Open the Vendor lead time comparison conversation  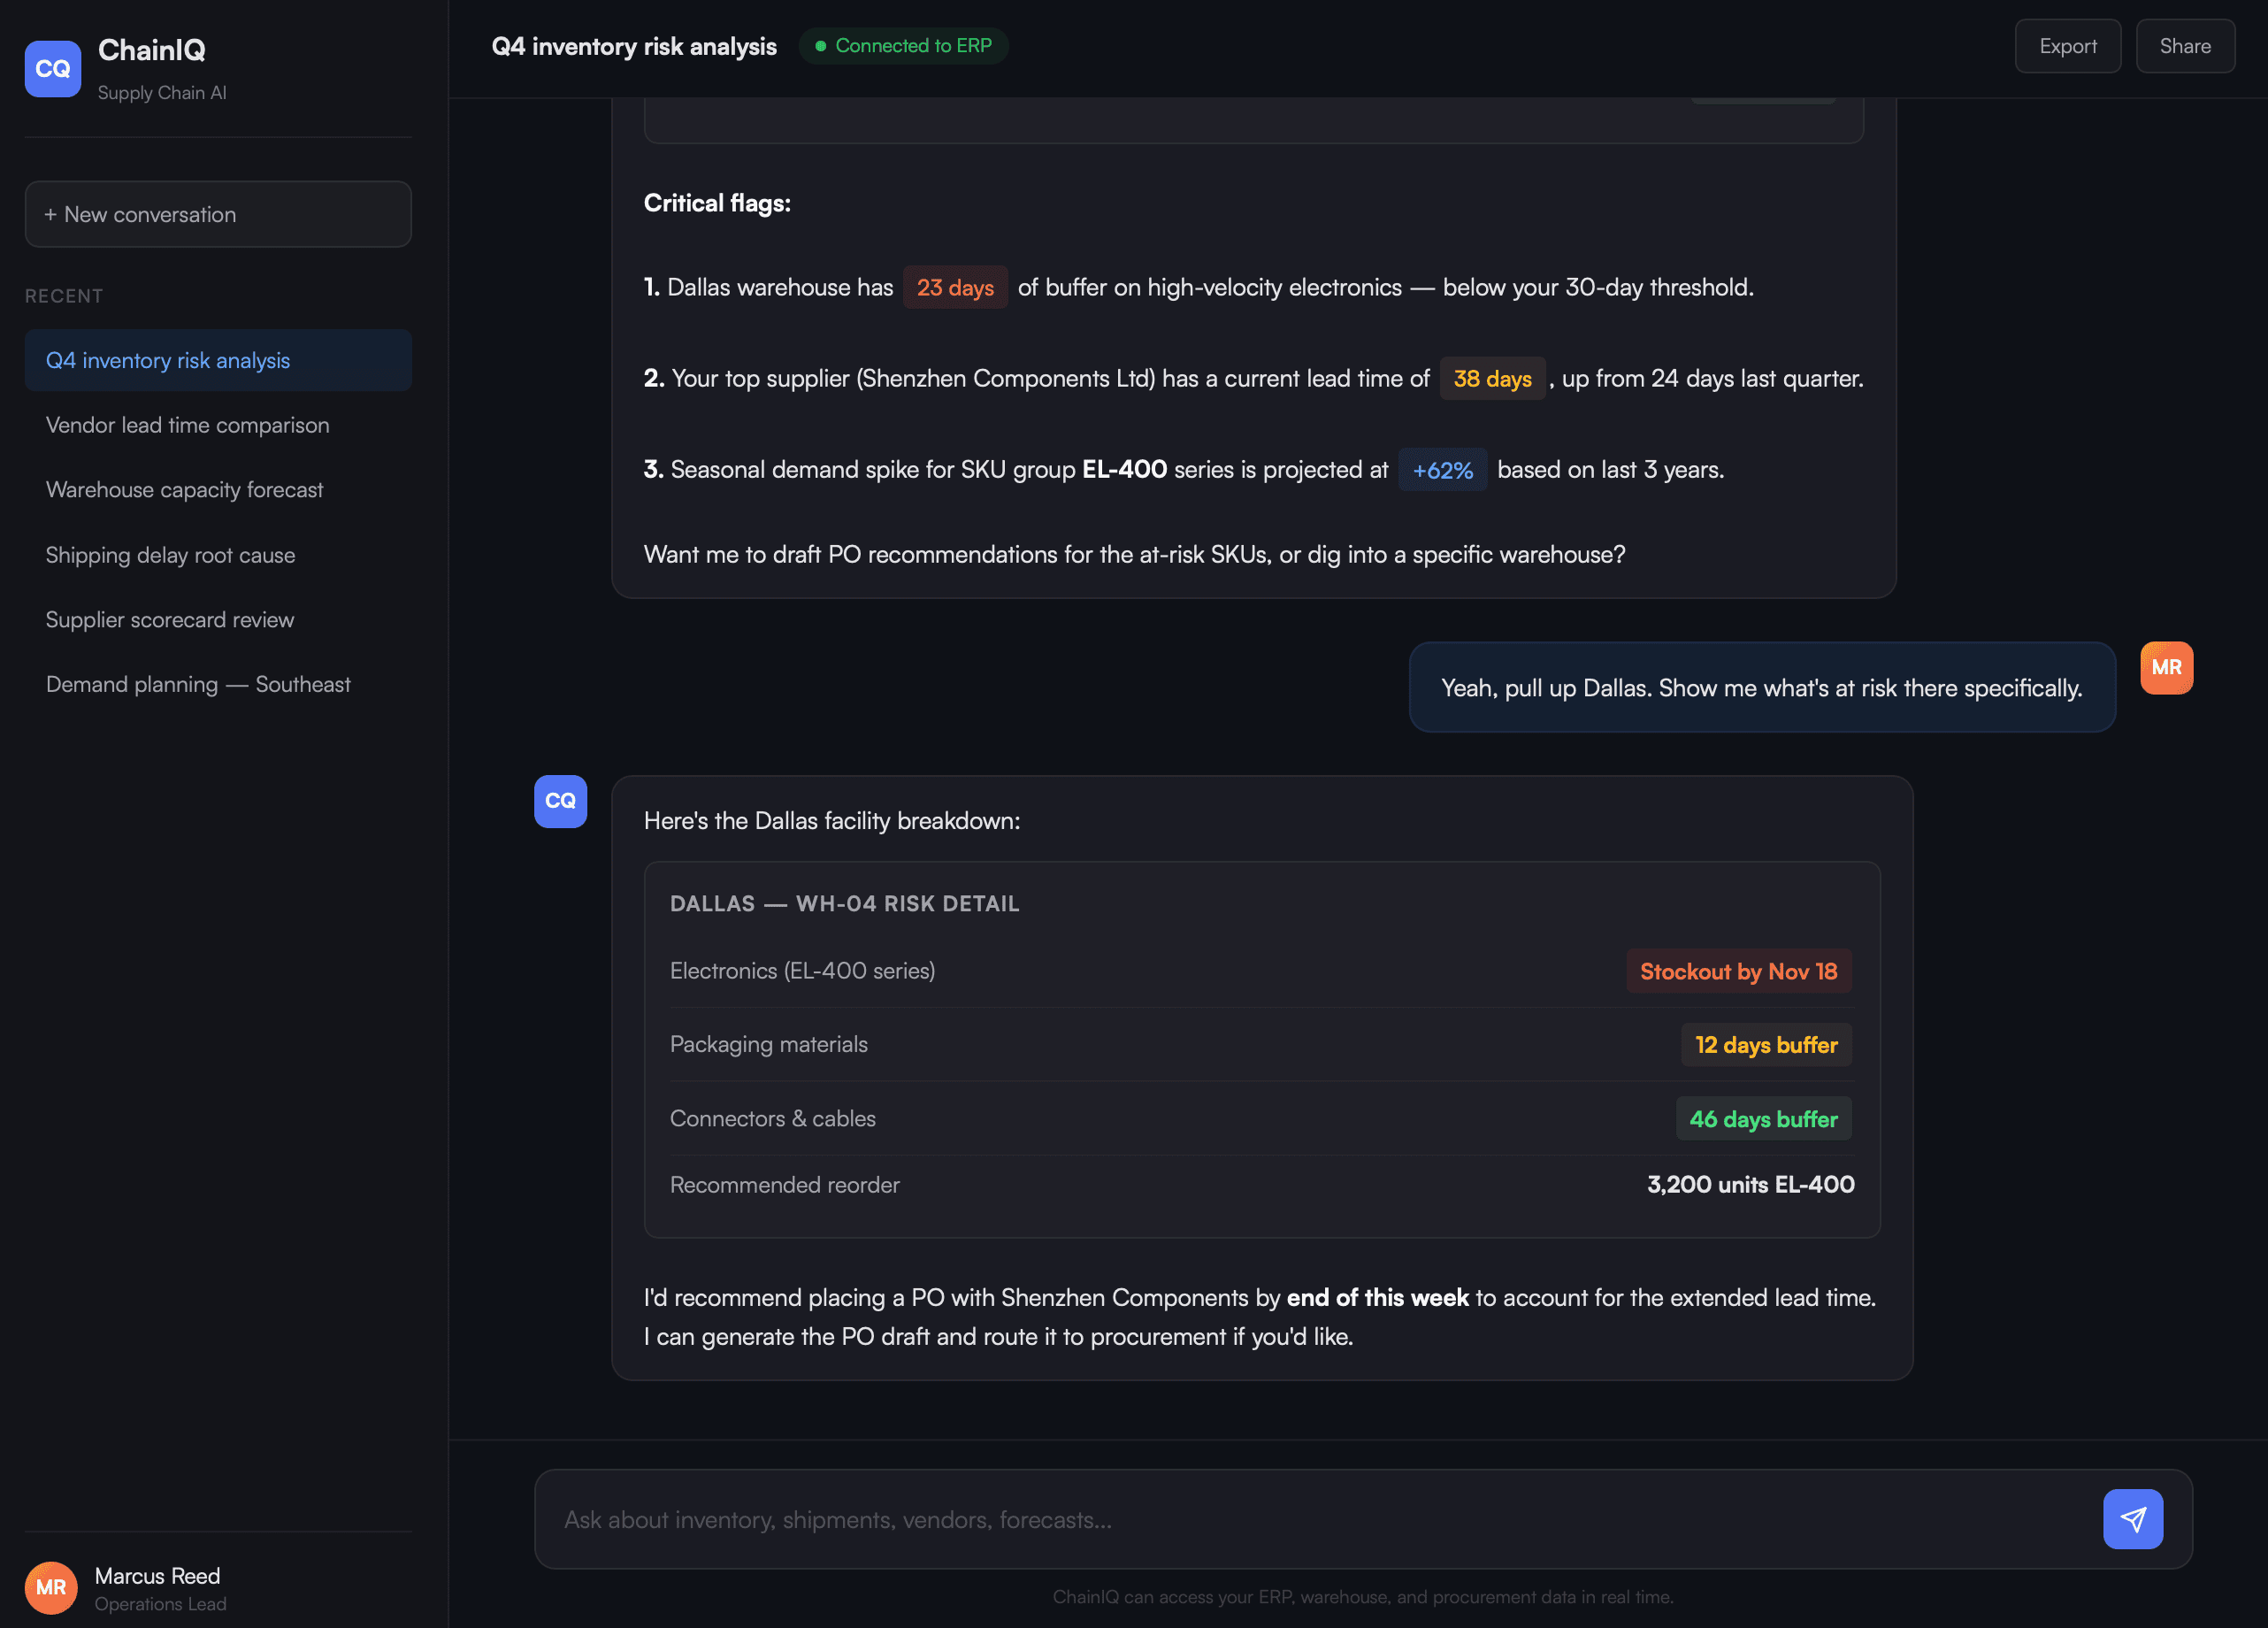(187, 424)
